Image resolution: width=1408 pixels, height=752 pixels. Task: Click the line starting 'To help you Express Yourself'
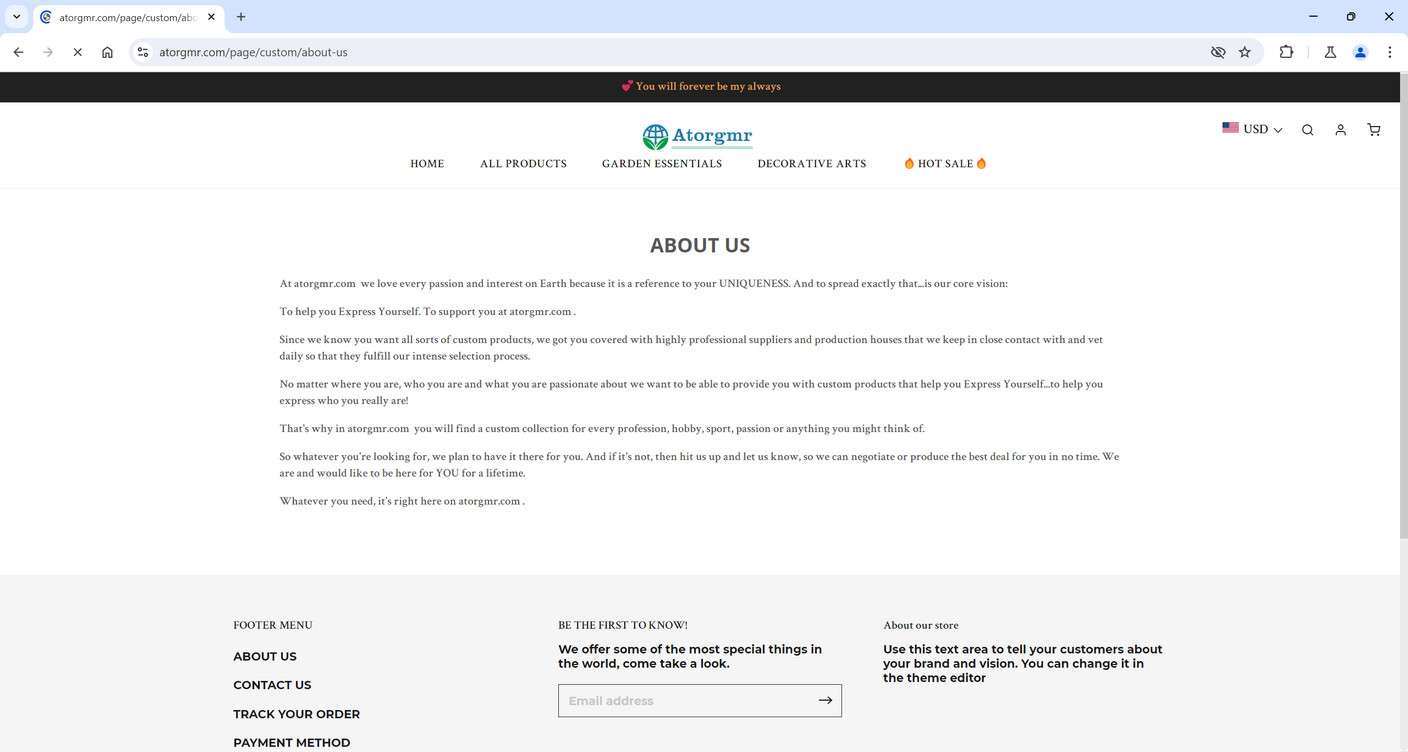428,312
